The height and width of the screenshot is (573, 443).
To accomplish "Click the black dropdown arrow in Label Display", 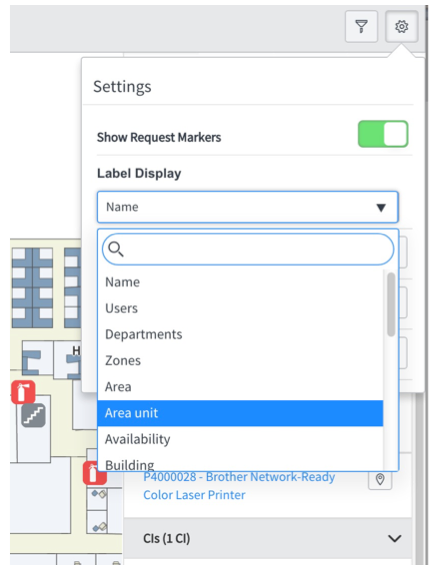I will [x=381, y=208].
